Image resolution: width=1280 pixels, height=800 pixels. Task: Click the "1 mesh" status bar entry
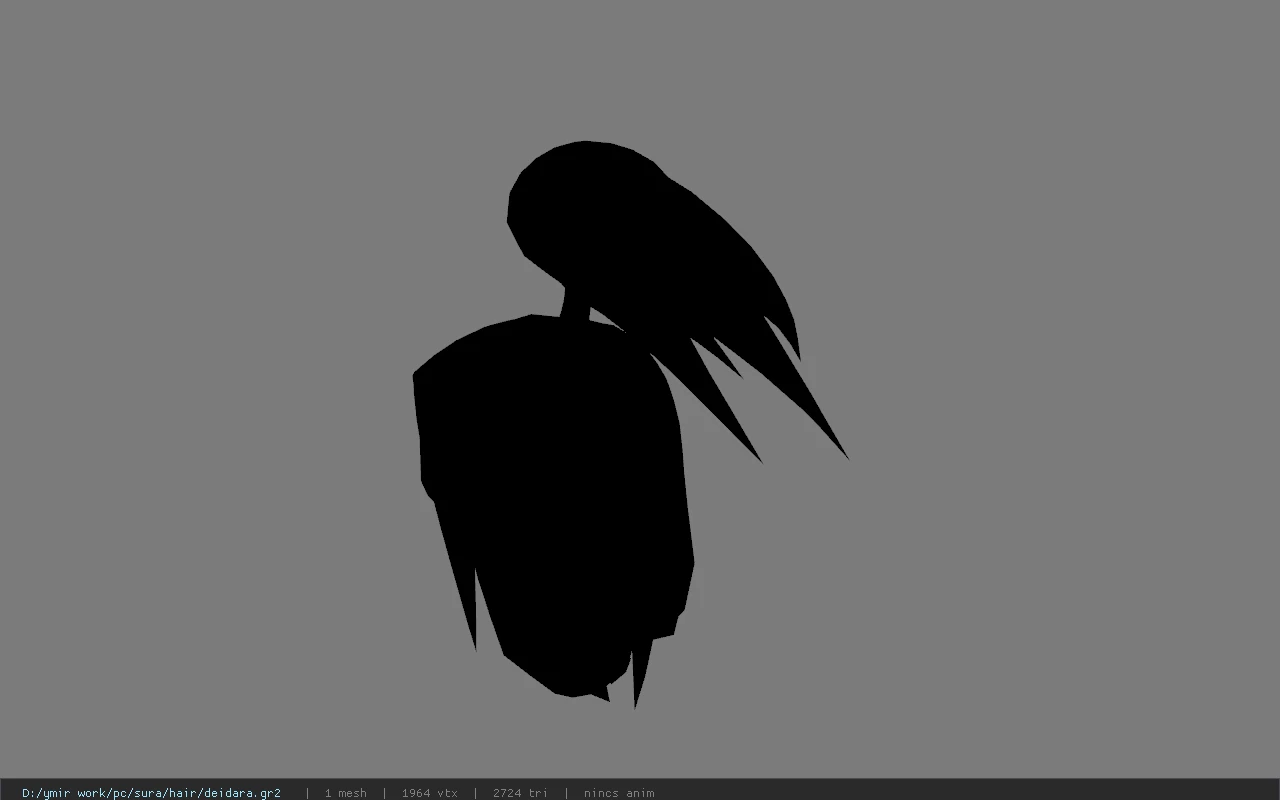point(345,793)
